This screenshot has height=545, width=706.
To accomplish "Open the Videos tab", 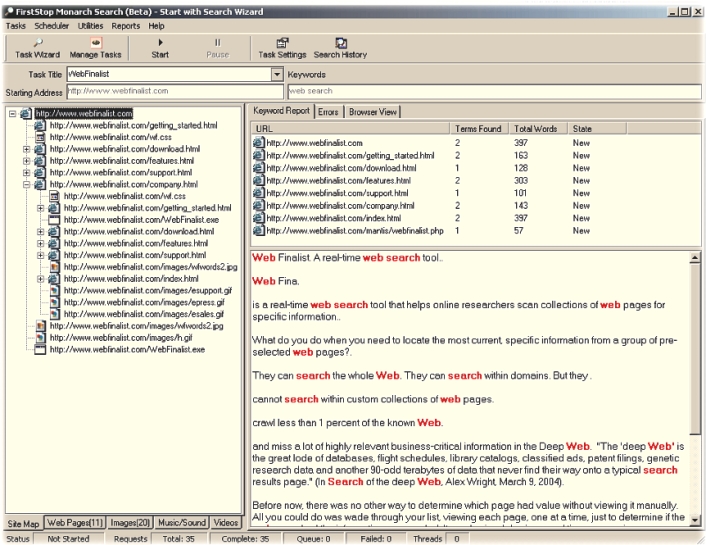I will (226, 522).
